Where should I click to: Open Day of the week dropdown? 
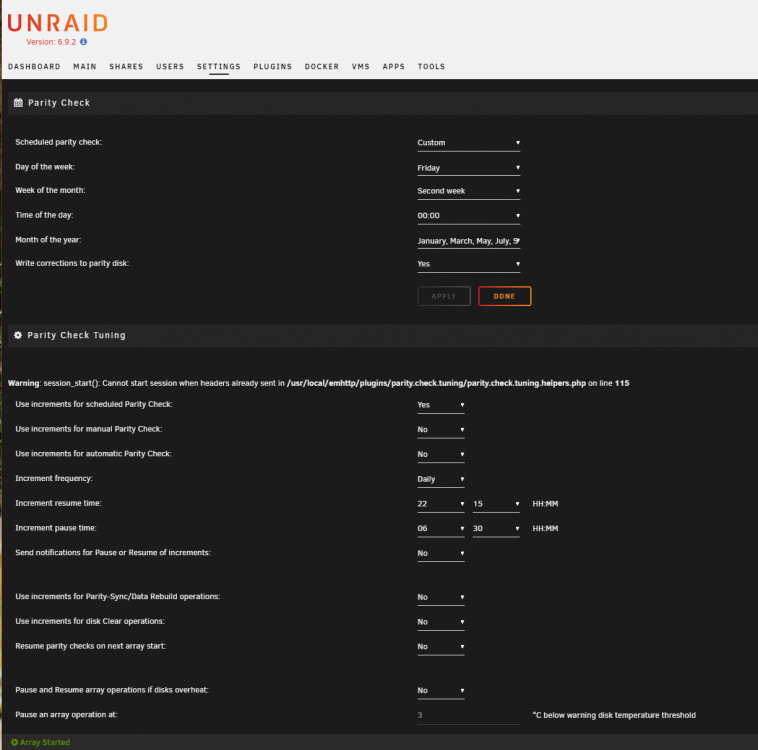pyautogui.click(x=468, y=168)
